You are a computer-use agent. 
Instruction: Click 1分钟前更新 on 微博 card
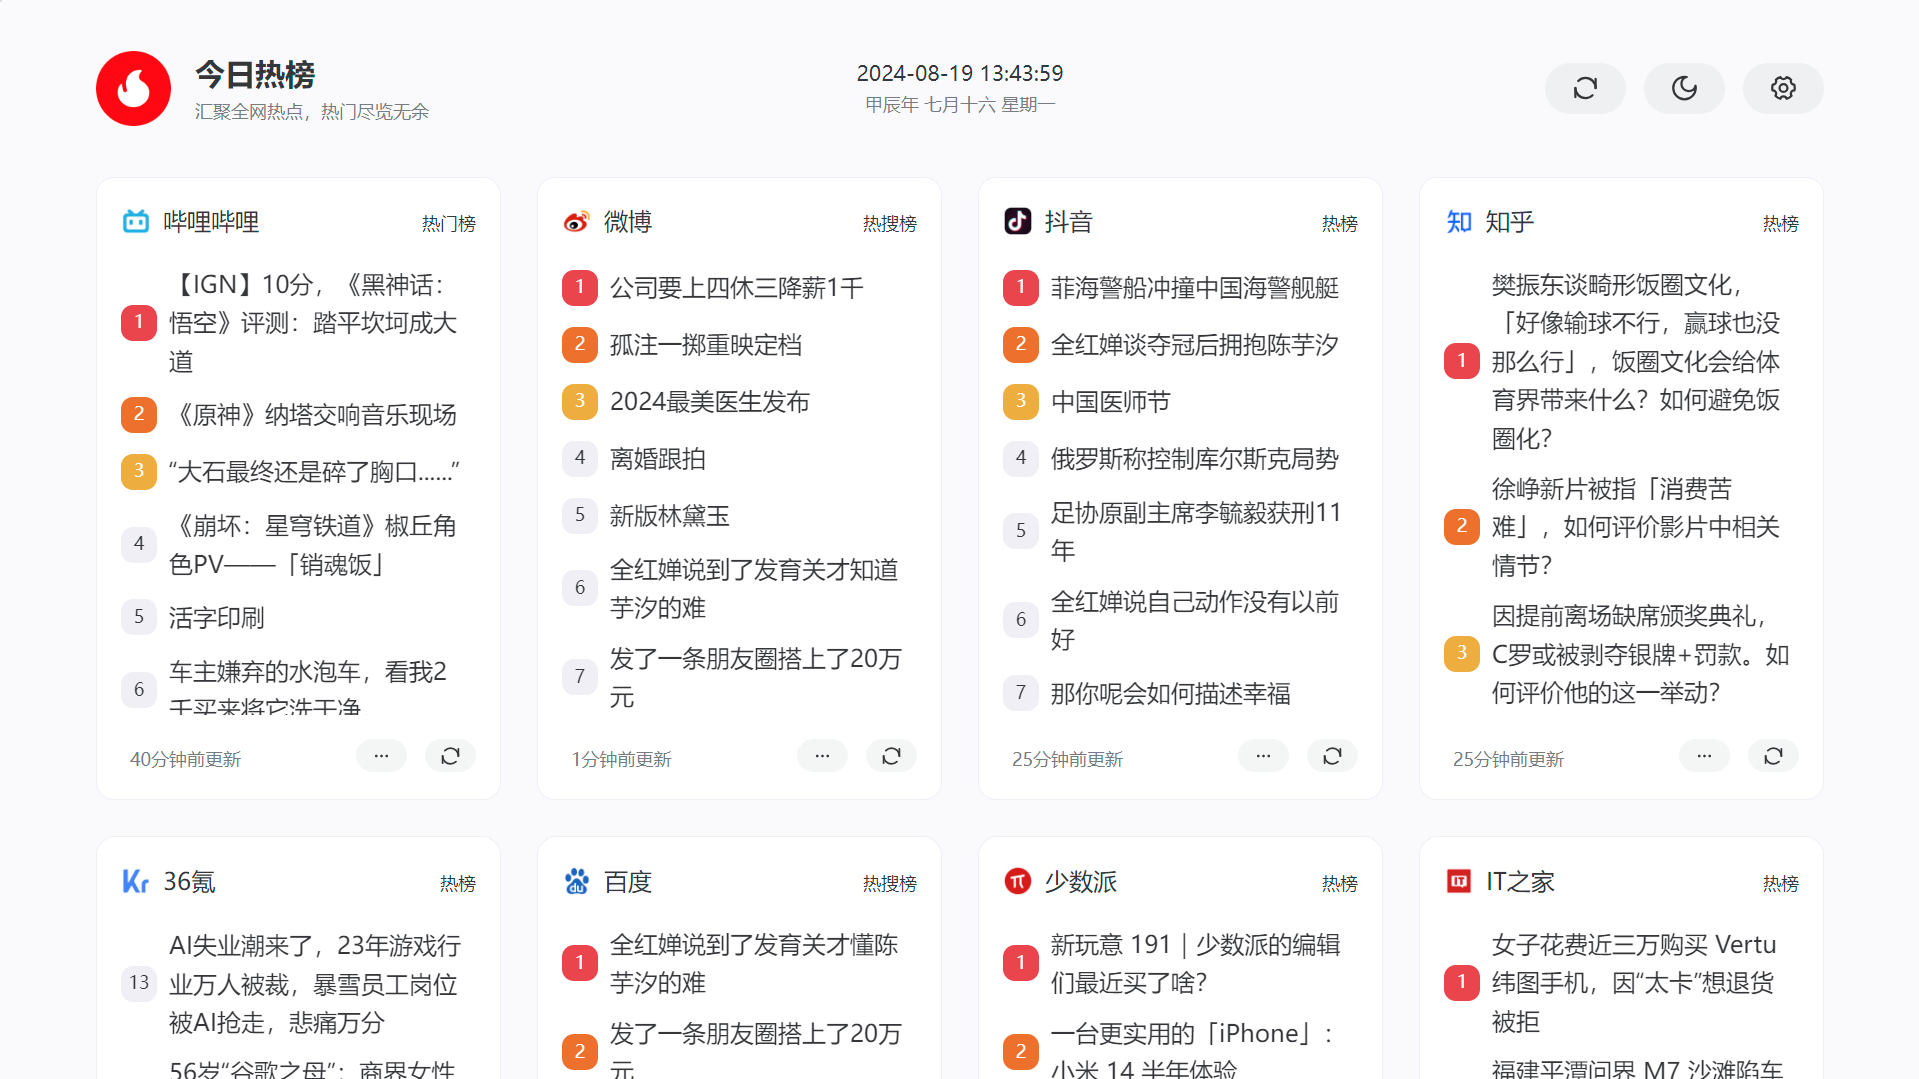click(x=621, y=759)
